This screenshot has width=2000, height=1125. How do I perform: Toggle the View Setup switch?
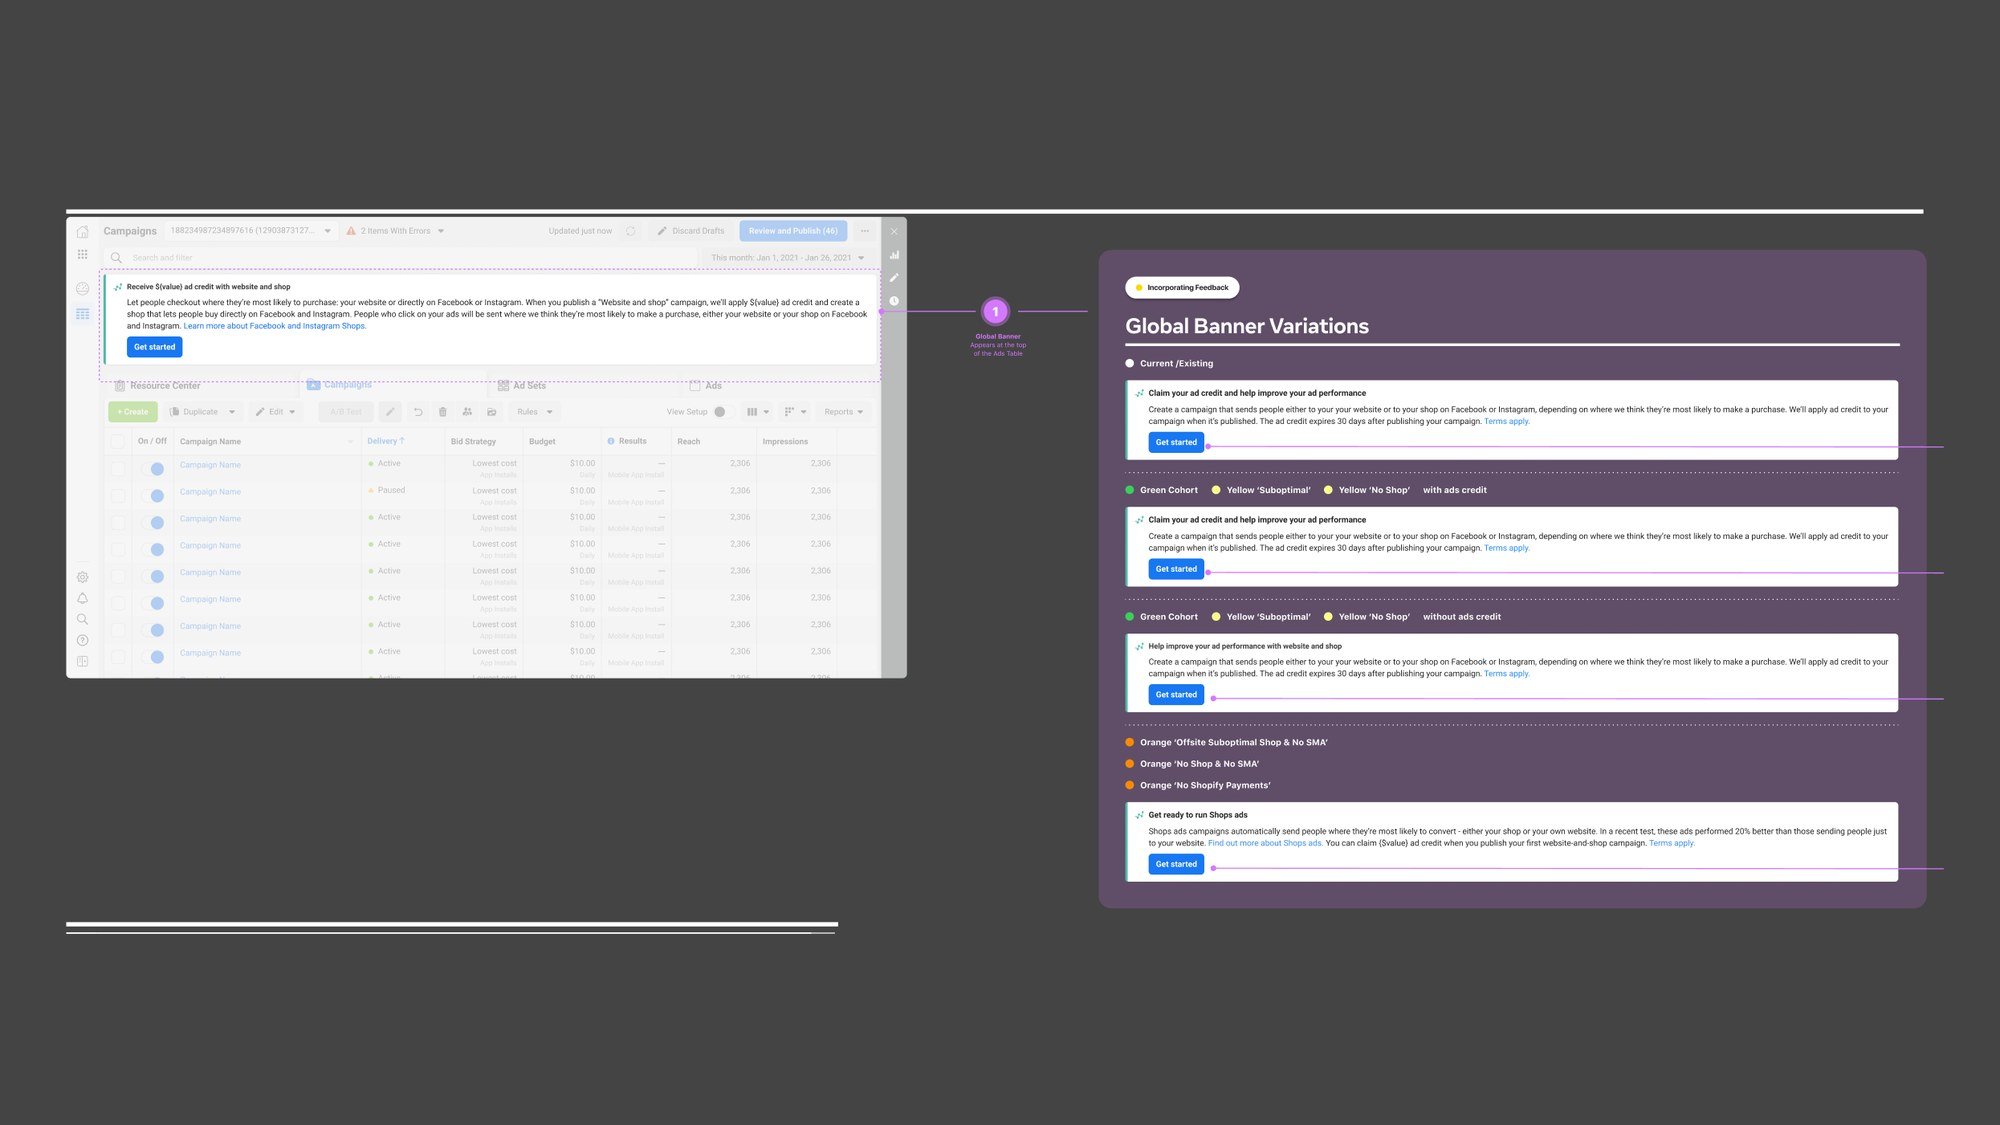coord(723,412)
